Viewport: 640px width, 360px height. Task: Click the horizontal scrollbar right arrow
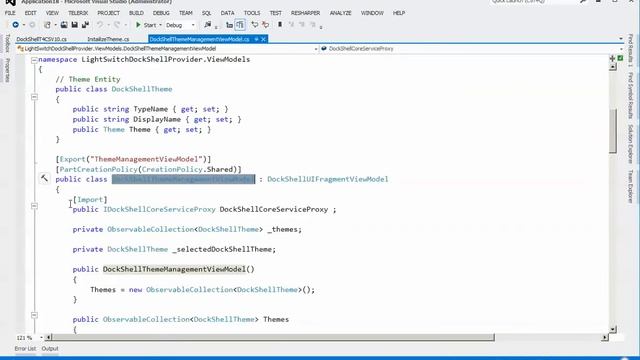(605, 338)
